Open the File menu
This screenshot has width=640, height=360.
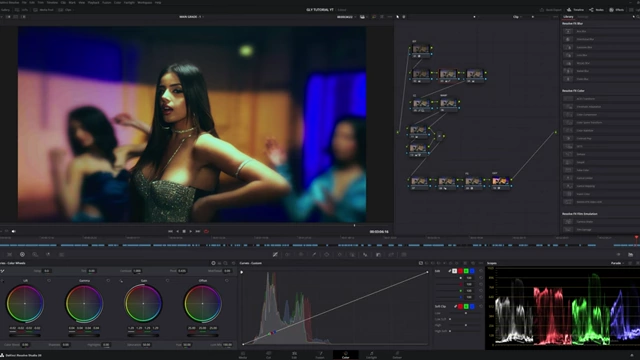[x=24, y=2]
